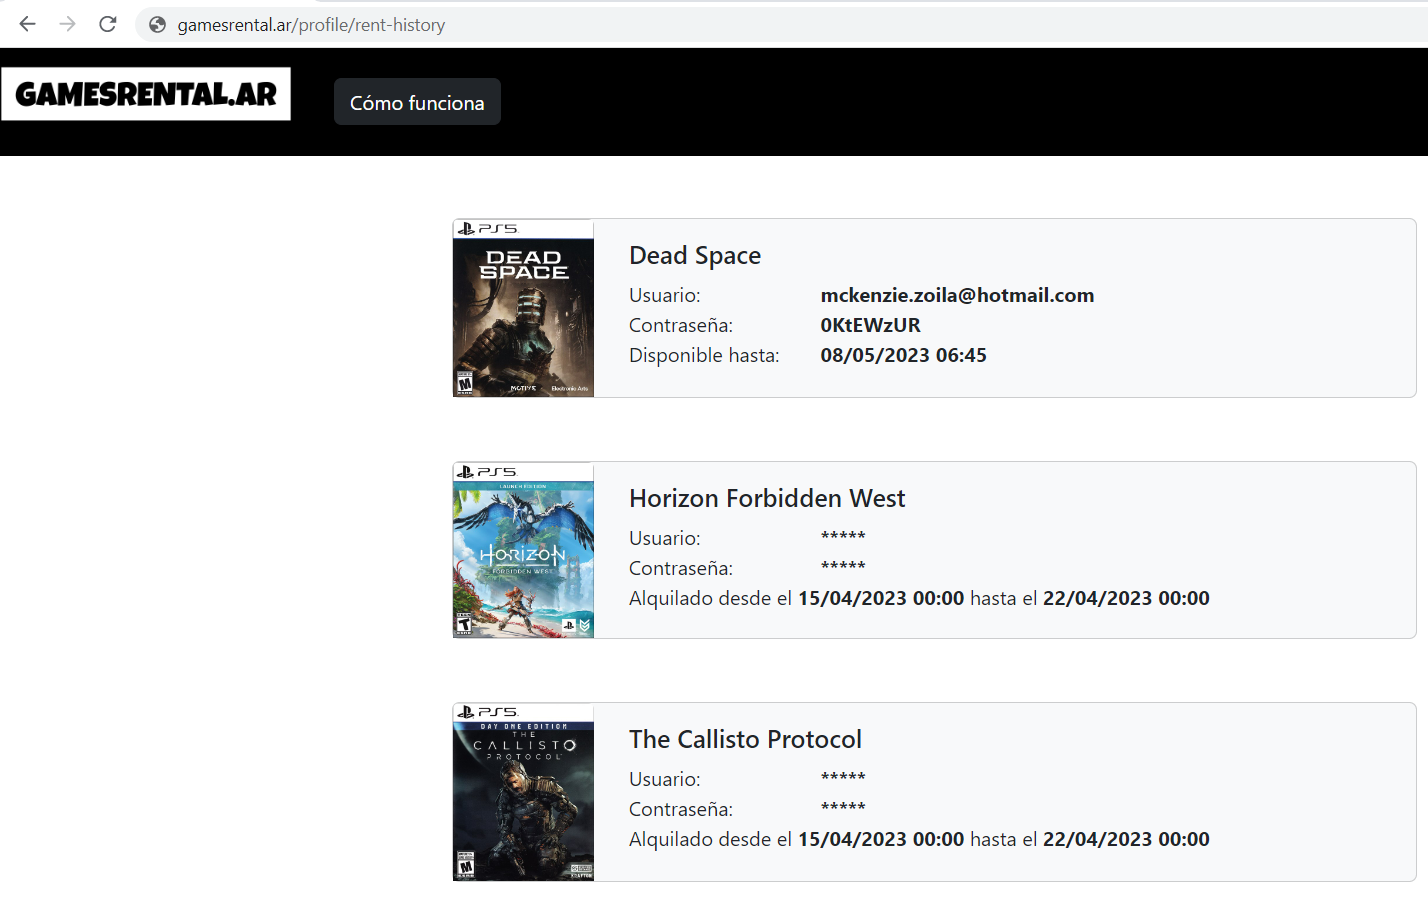Viewport: 1428px width, 904px height.
Task: Select the Dead Space title text
Action: pyautogui.click(x=694, y=256)
